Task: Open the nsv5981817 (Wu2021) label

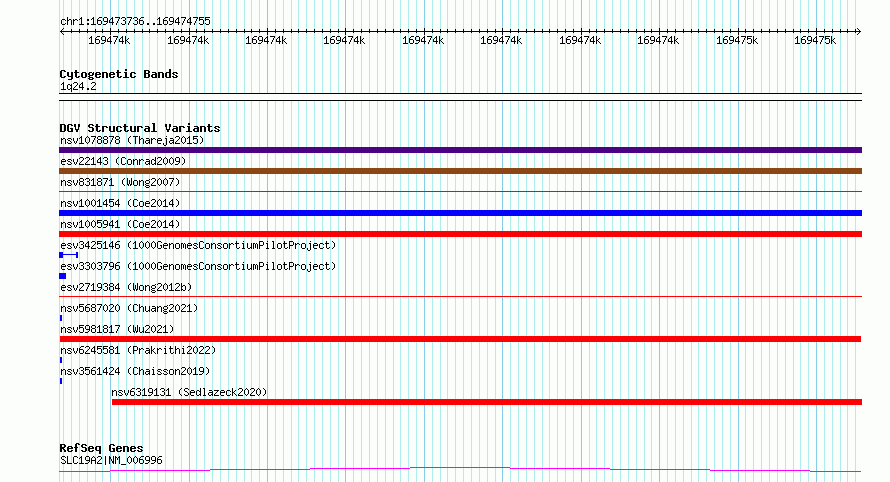Action: pos(117,329)
